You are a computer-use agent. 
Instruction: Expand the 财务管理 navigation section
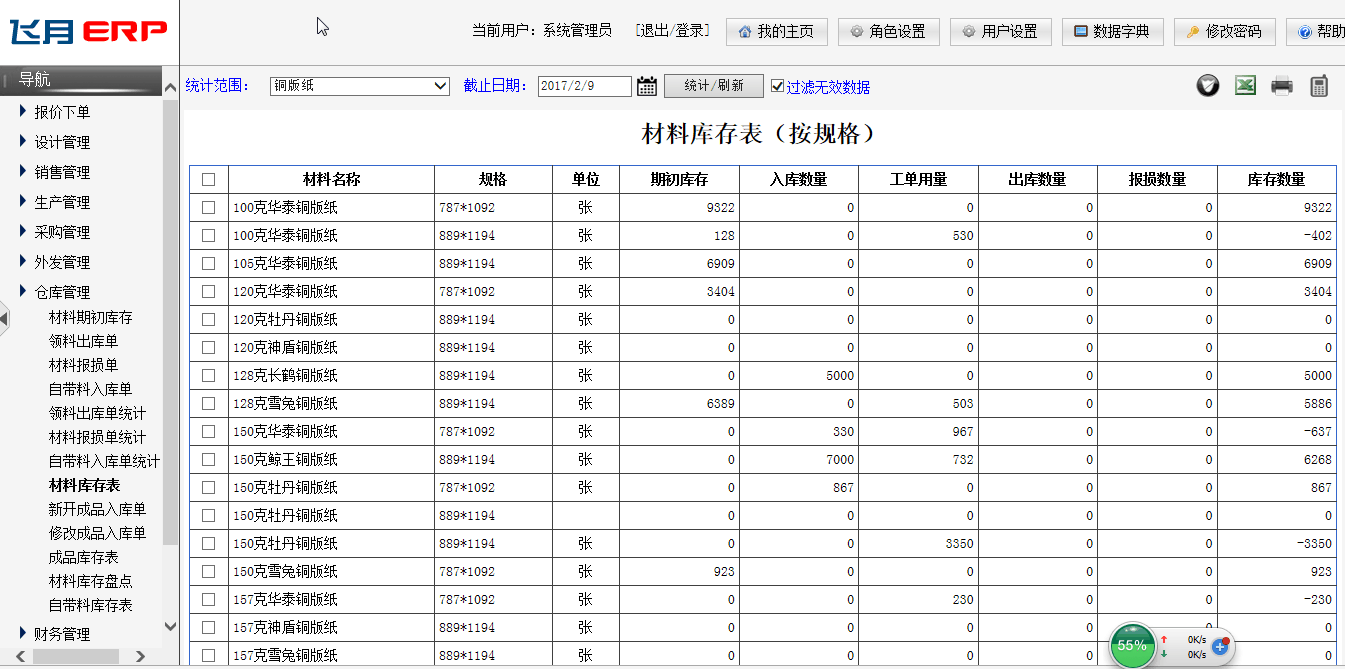pyautogui.click(x=62, y=634)
